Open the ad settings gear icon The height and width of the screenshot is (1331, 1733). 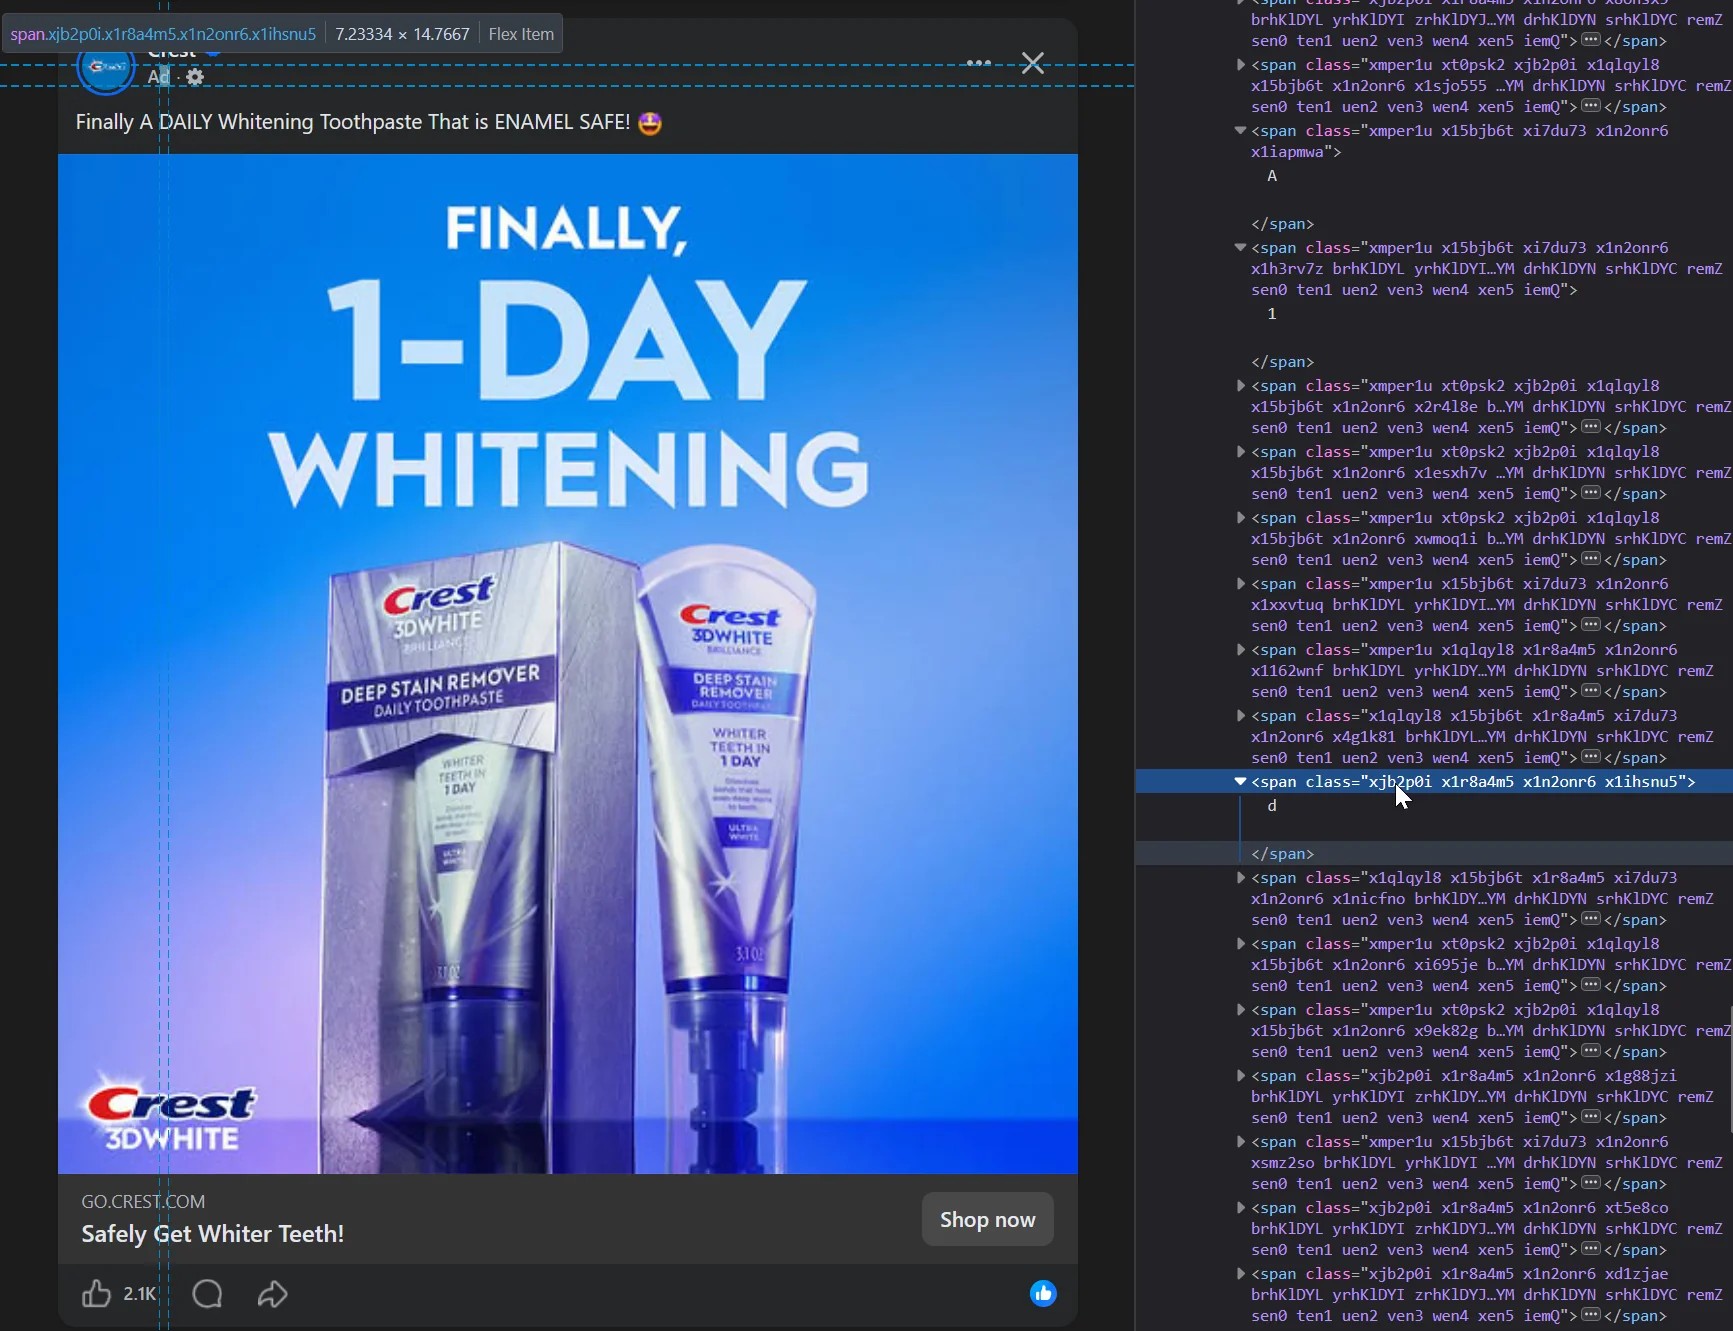pyautogui.click(x=195, y=77)
